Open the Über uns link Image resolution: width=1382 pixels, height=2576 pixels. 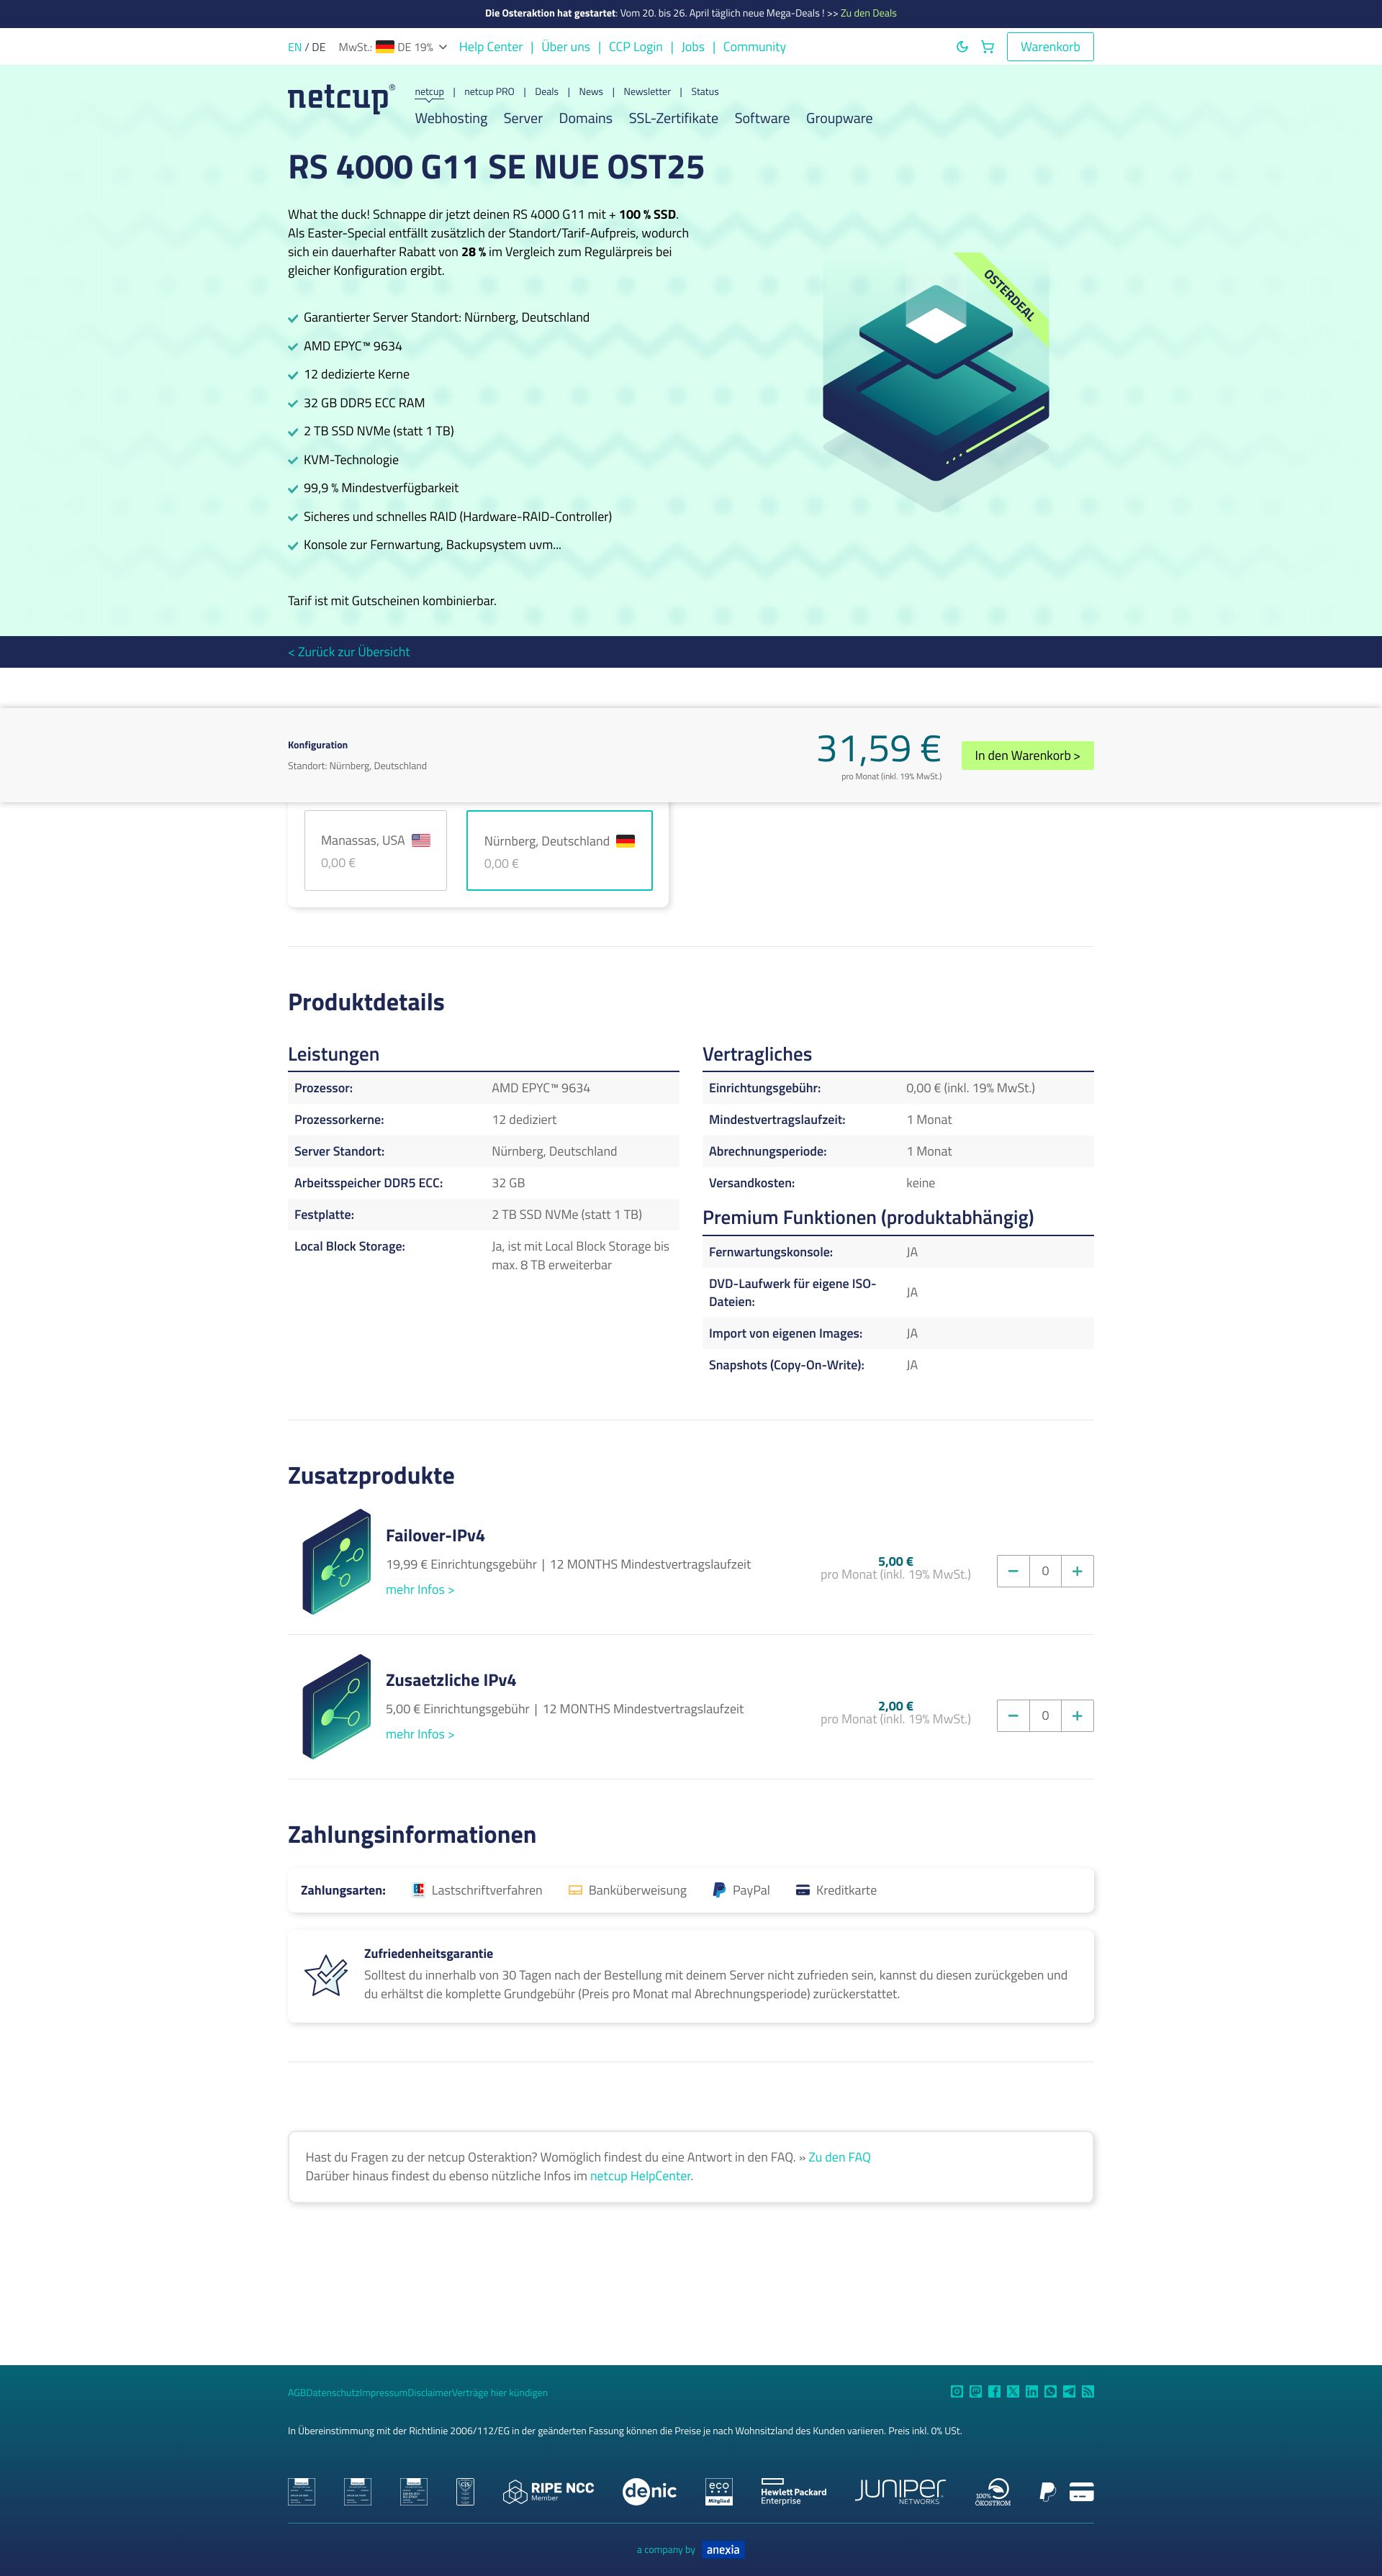pyautogui.click(x=566, y=47)
